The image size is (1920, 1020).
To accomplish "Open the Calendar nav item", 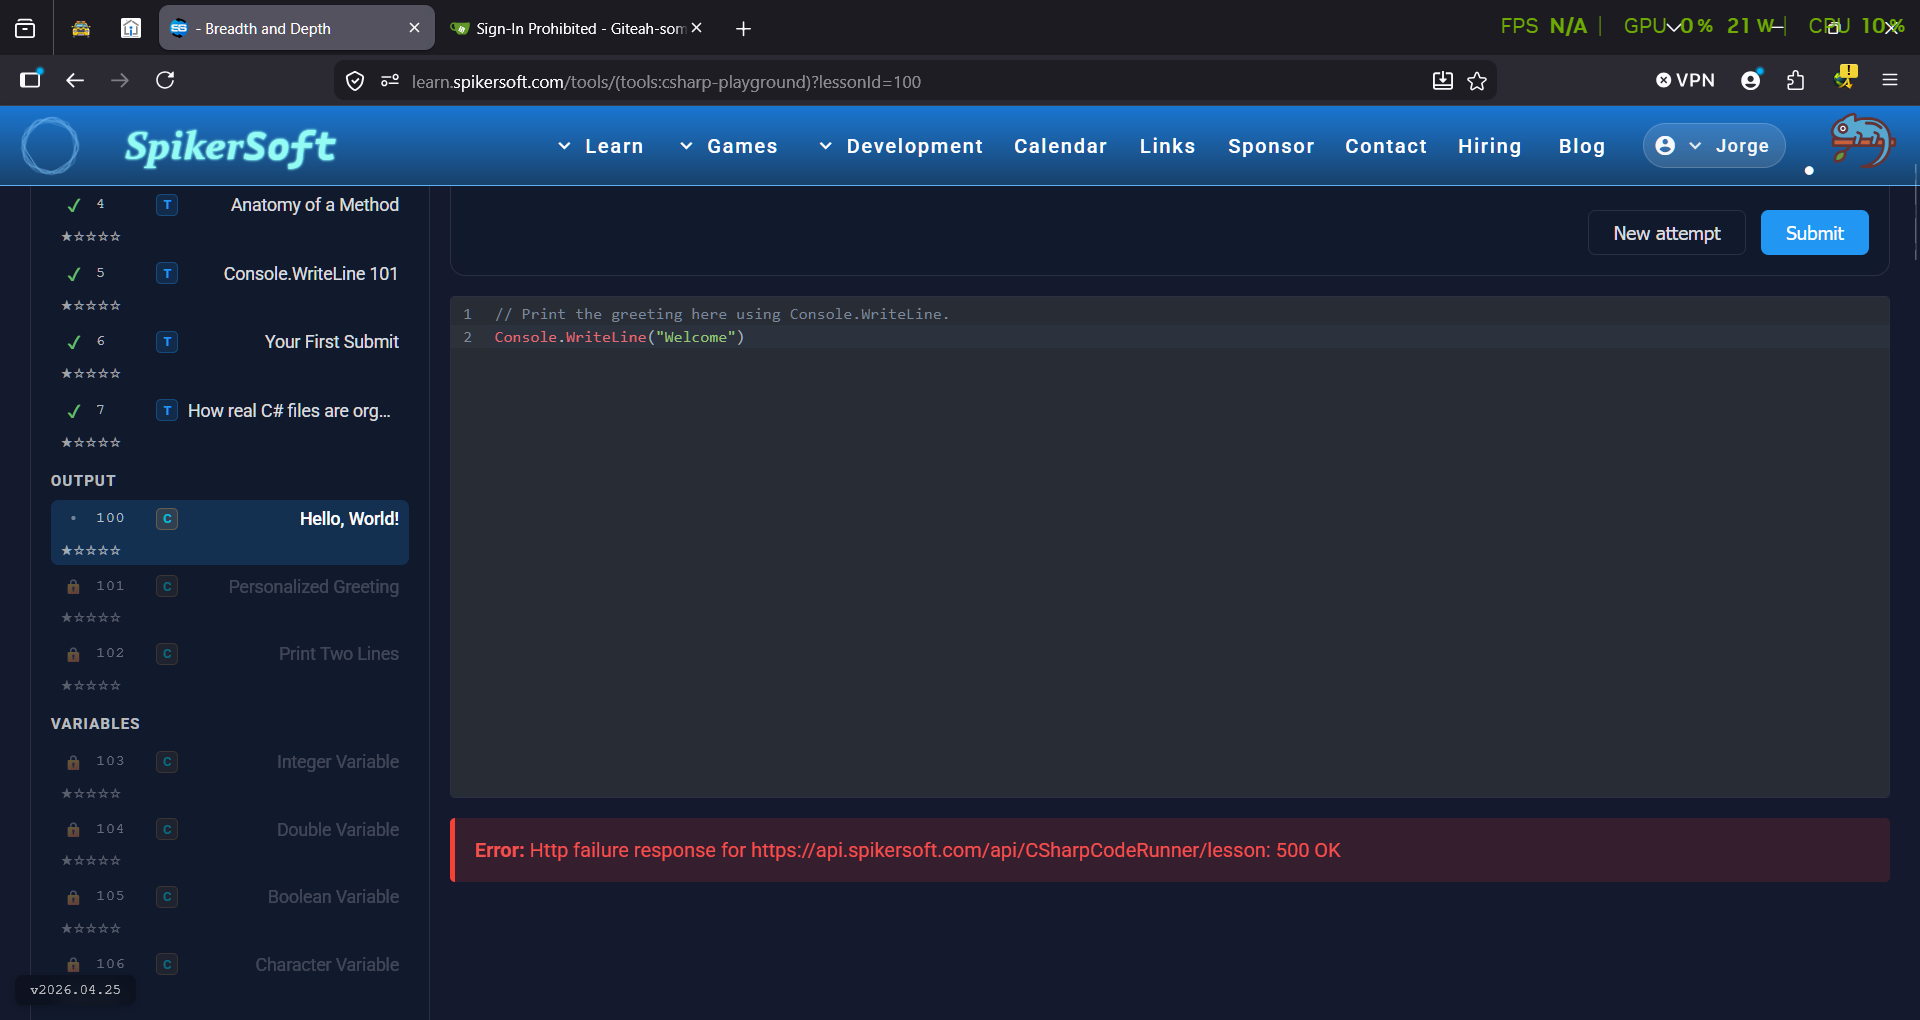I will (1060, 146).
